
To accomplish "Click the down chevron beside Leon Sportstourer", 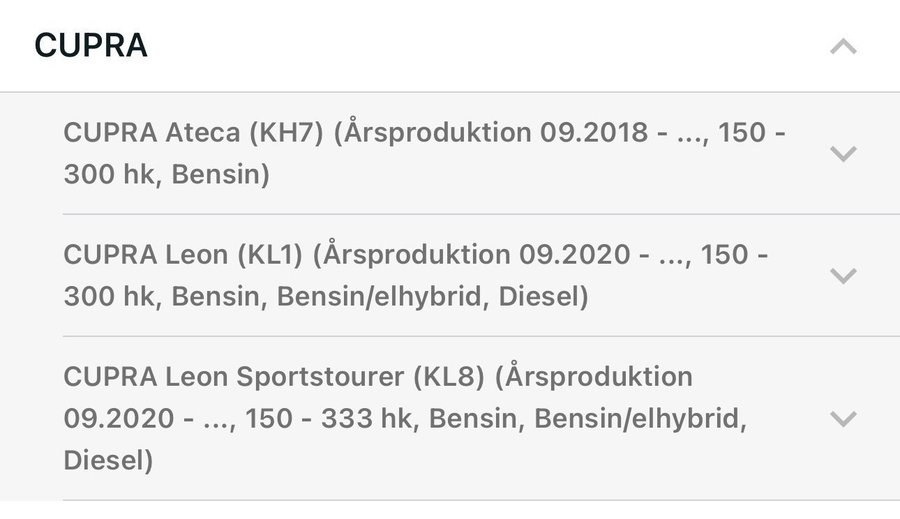I will (x=843, y=418).
